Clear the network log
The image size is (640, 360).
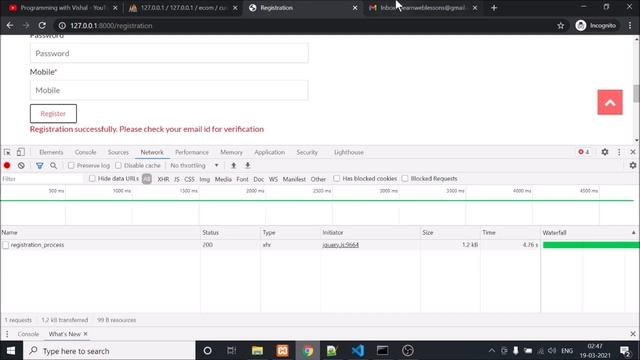pos(21,165)
